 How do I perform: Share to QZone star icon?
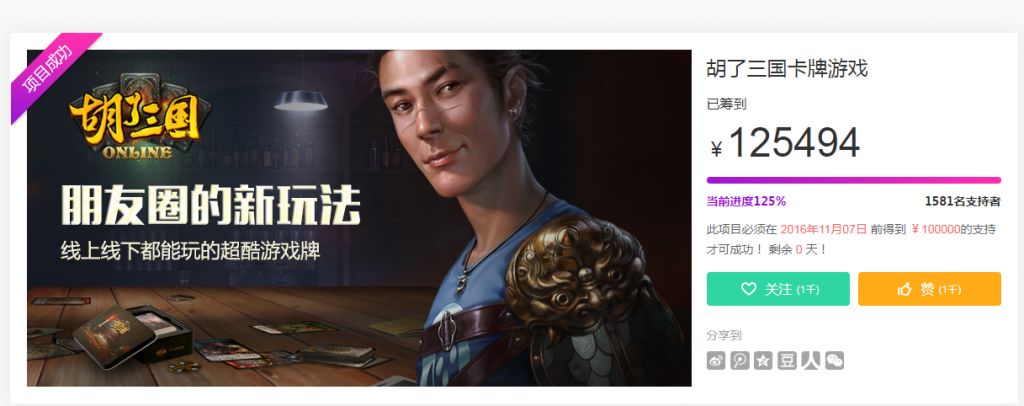point(763,360)
